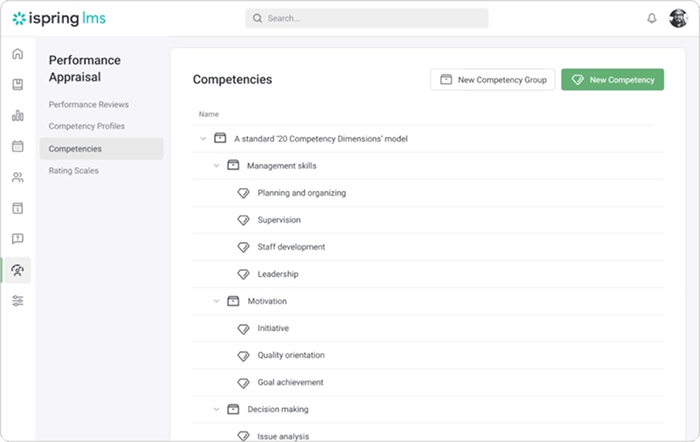Viewport: 700px width, 442px height.
Task: Click the diamond icon on New Competency button
Action: (x=578, y=79)
